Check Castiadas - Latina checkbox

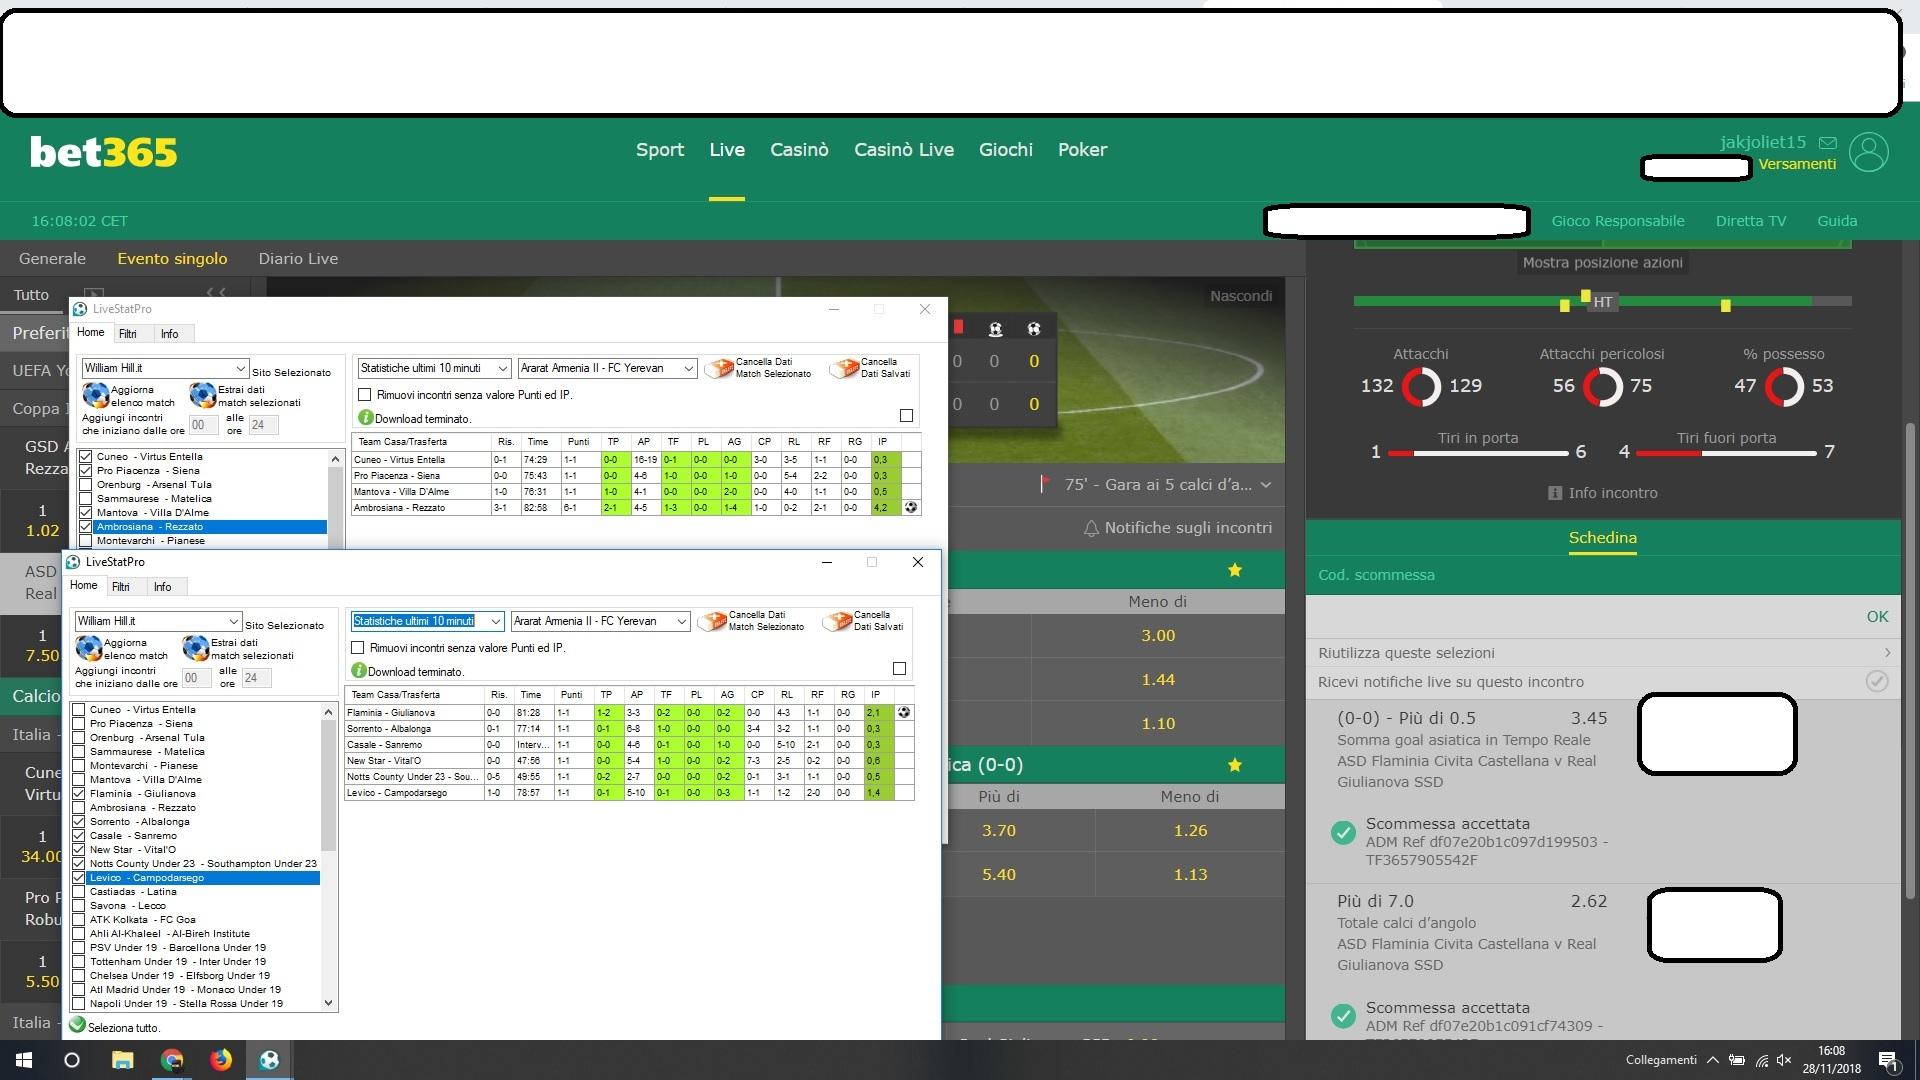point(78,892)
